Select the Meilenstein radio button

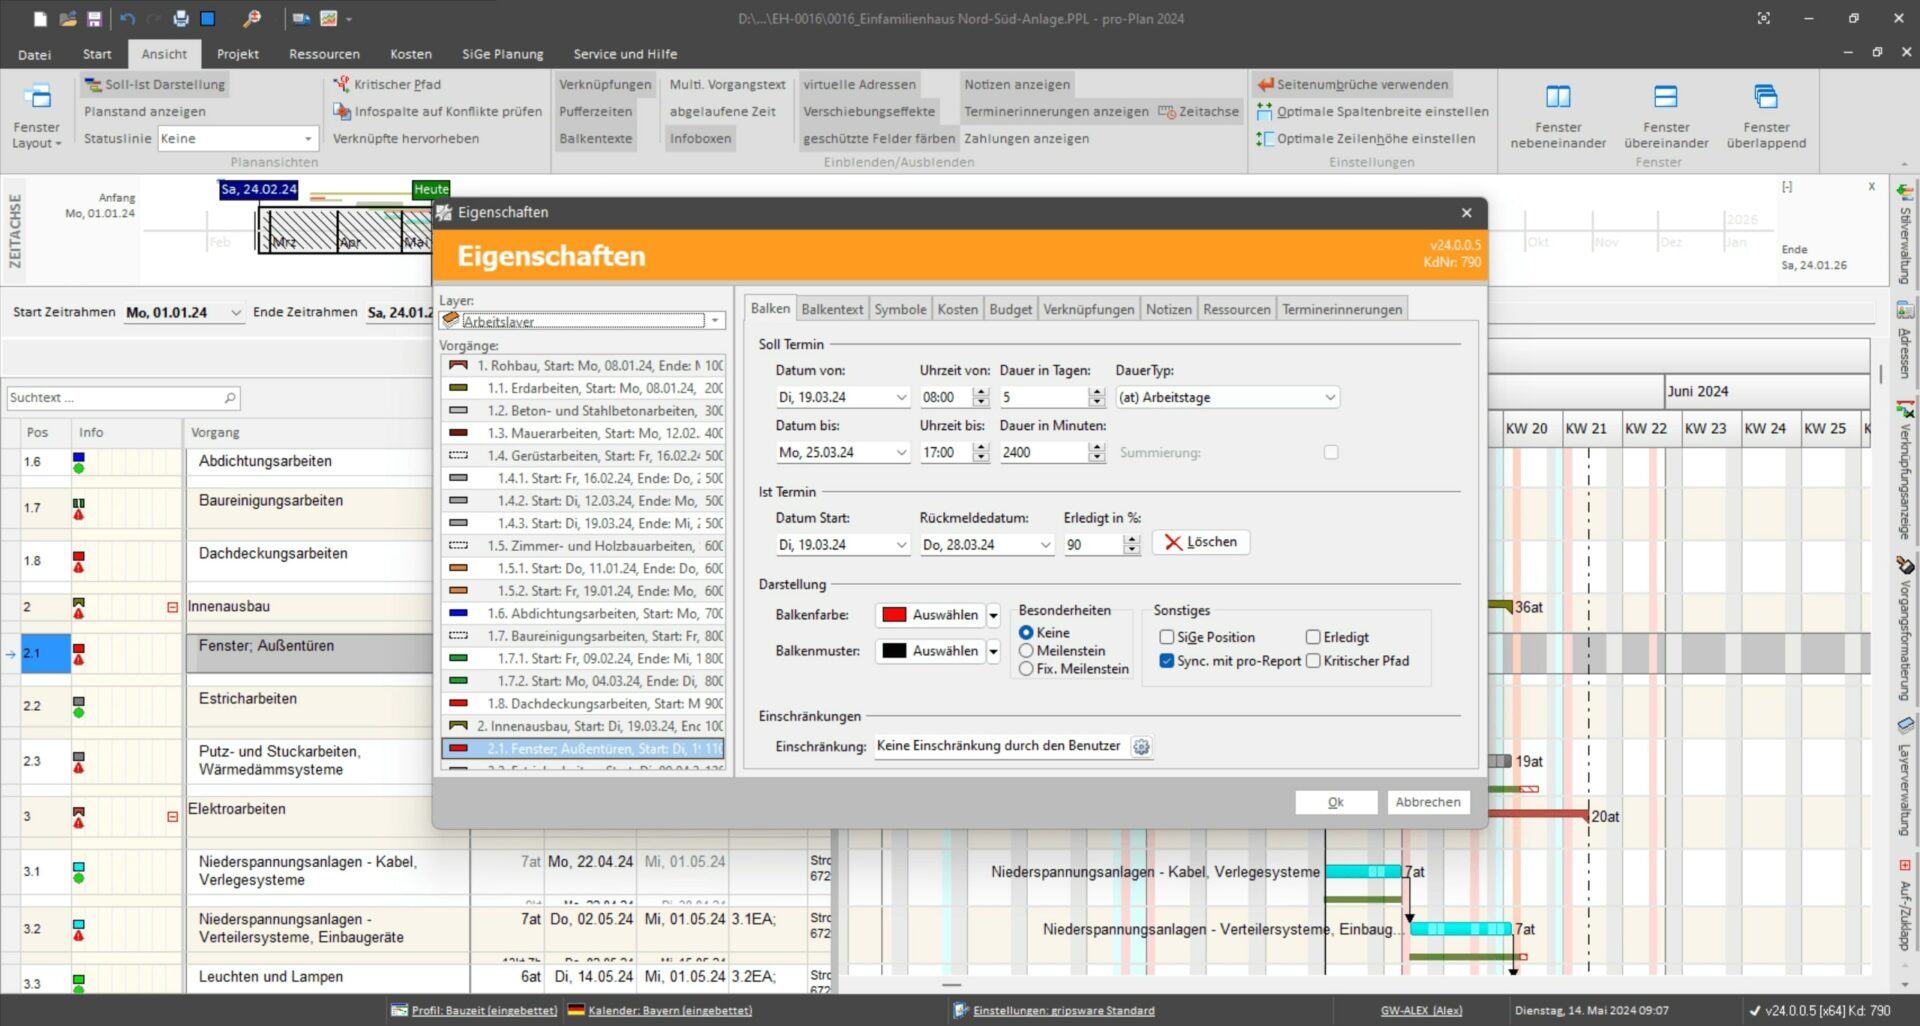[x=1027, y=651]
